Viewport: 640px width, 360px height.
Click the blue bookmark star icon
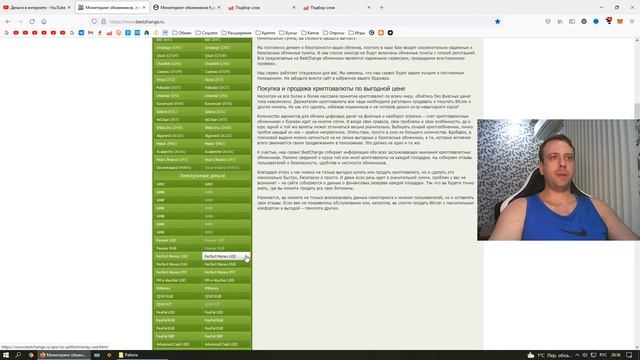[497, 21]
